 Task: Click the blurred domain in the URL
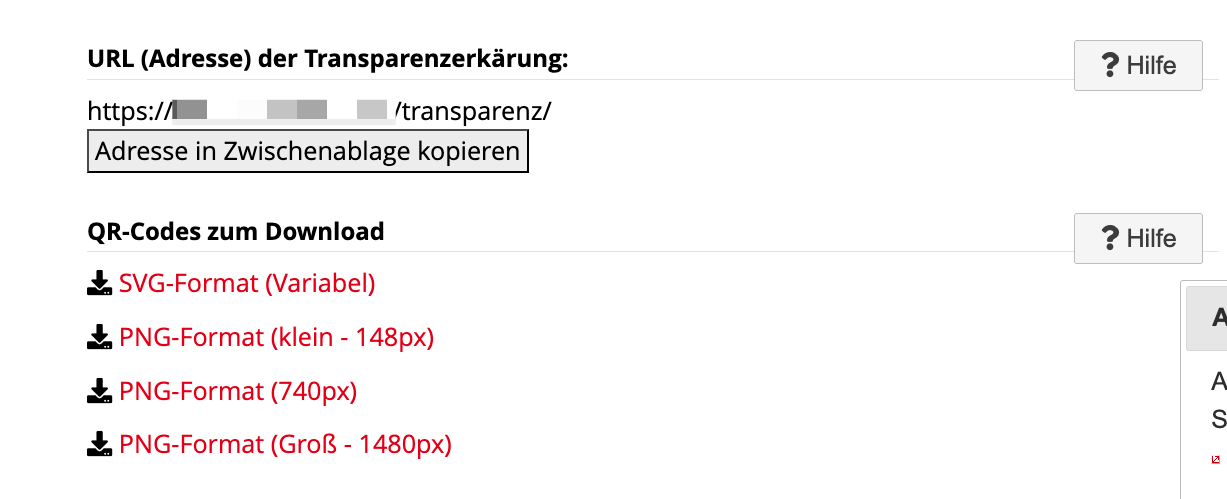coord(280,110)
